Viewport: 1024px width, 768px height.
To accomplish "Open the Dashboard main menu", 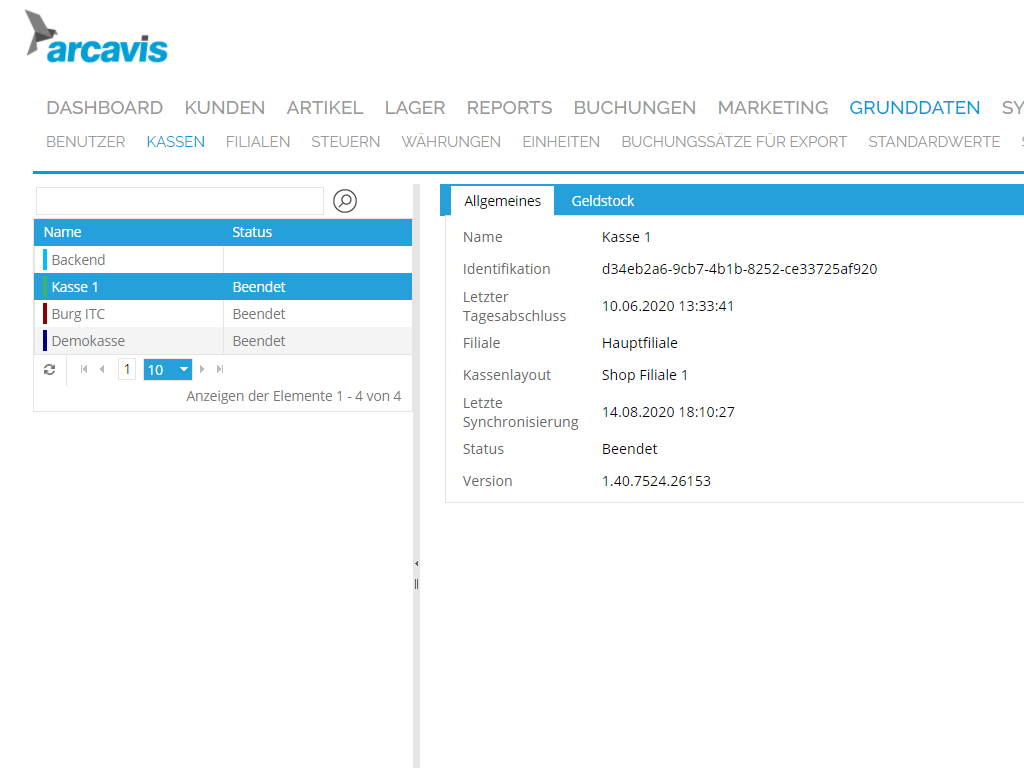I will pyautogui.click(x=104, y=107).
